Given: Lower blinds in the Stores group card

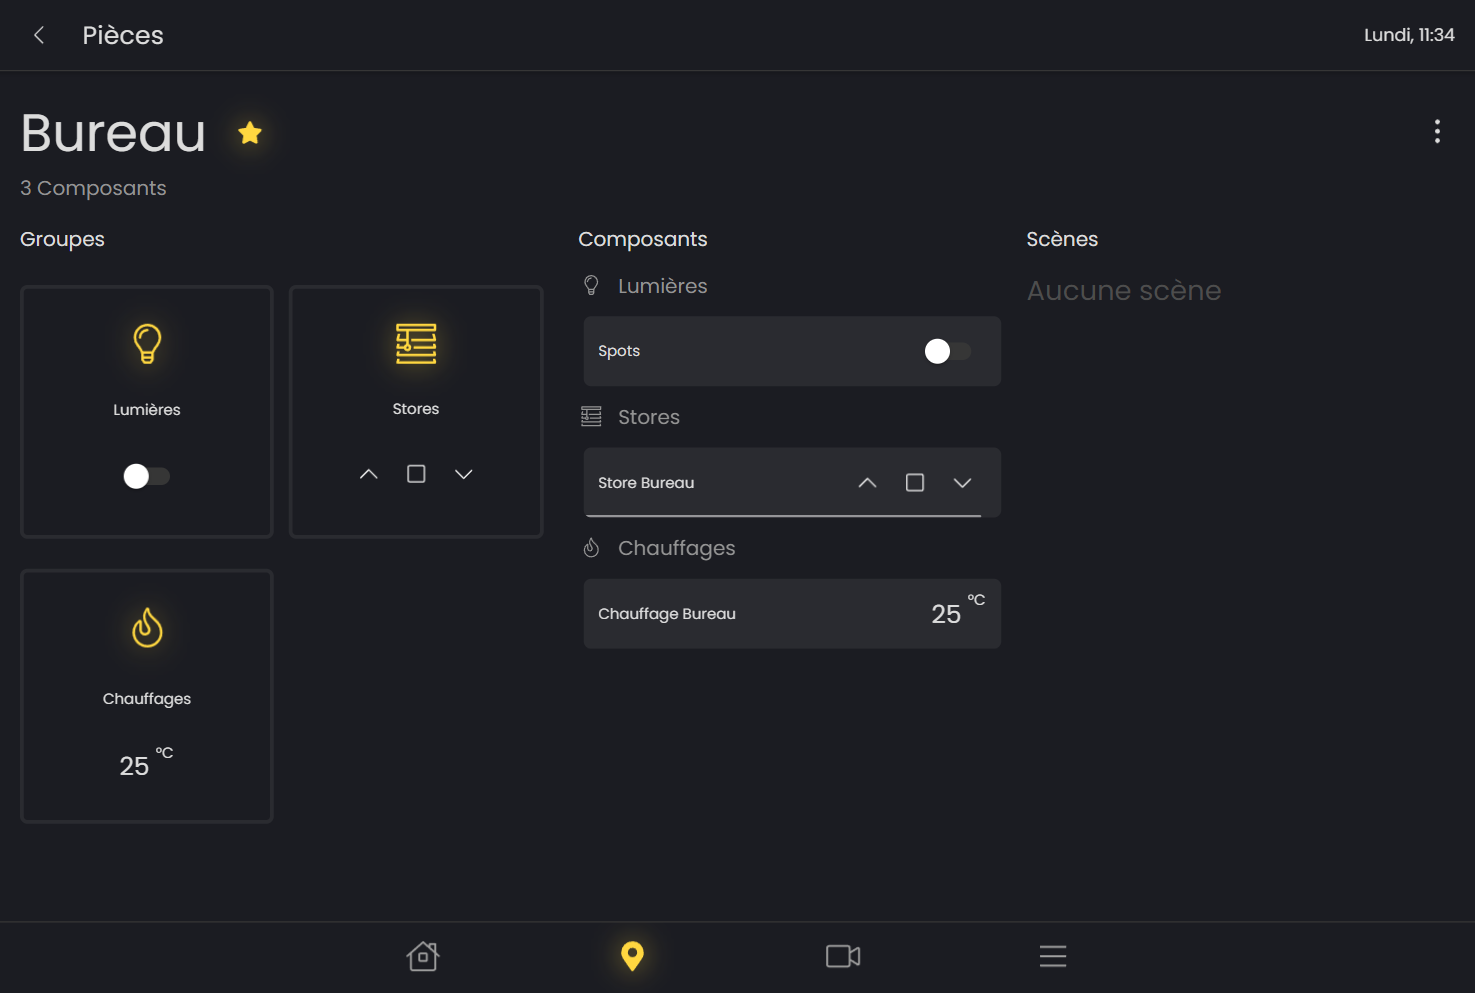Looking at the screenshot, I should tap(463, 474).
